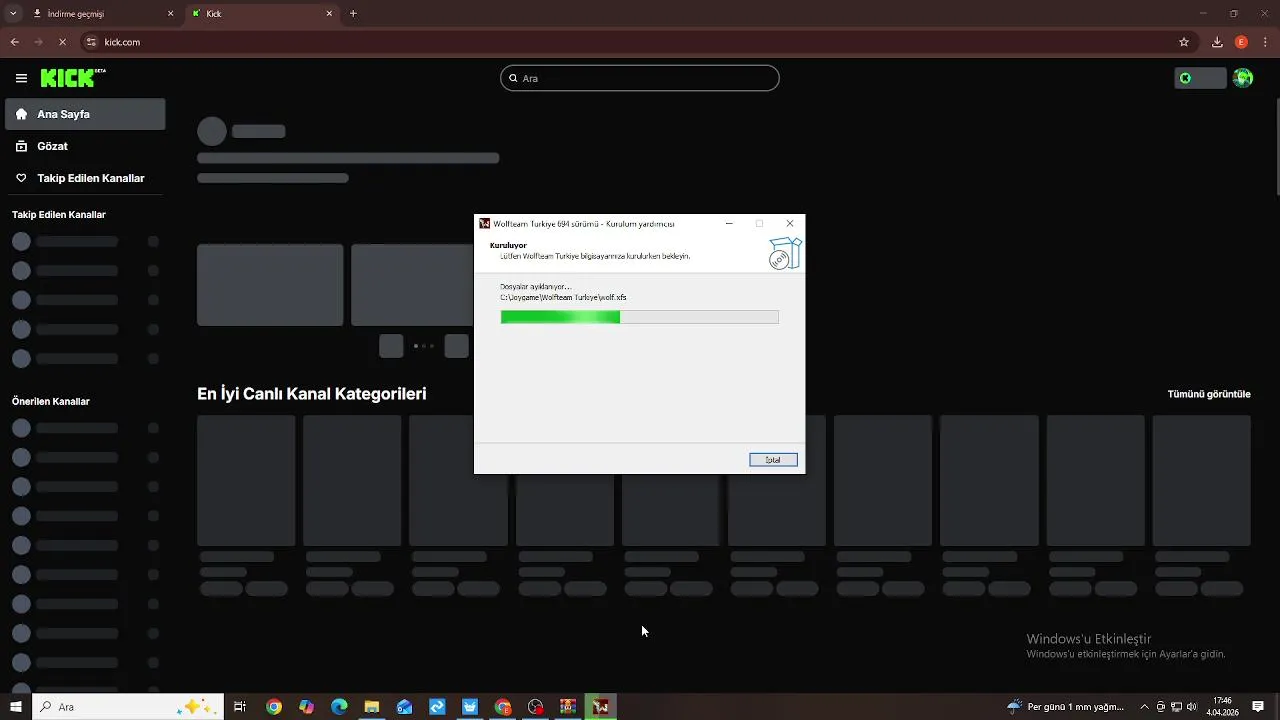The width and height of the screenshot is (1280, 720).
Task: Go to Ana Sayfa in sidebar
Action: click(x=85, y=114)
